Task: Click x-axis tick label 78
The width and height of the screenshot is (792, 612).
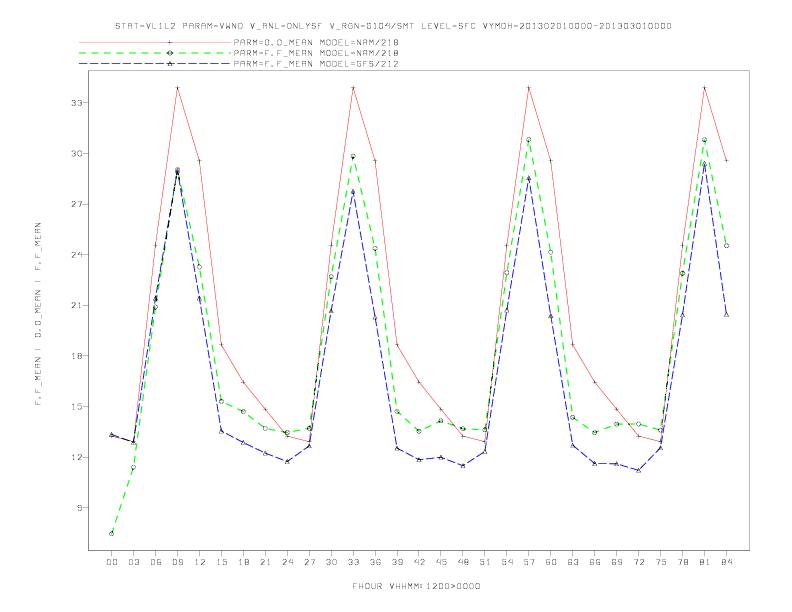Action: click(x=682, y=562)
